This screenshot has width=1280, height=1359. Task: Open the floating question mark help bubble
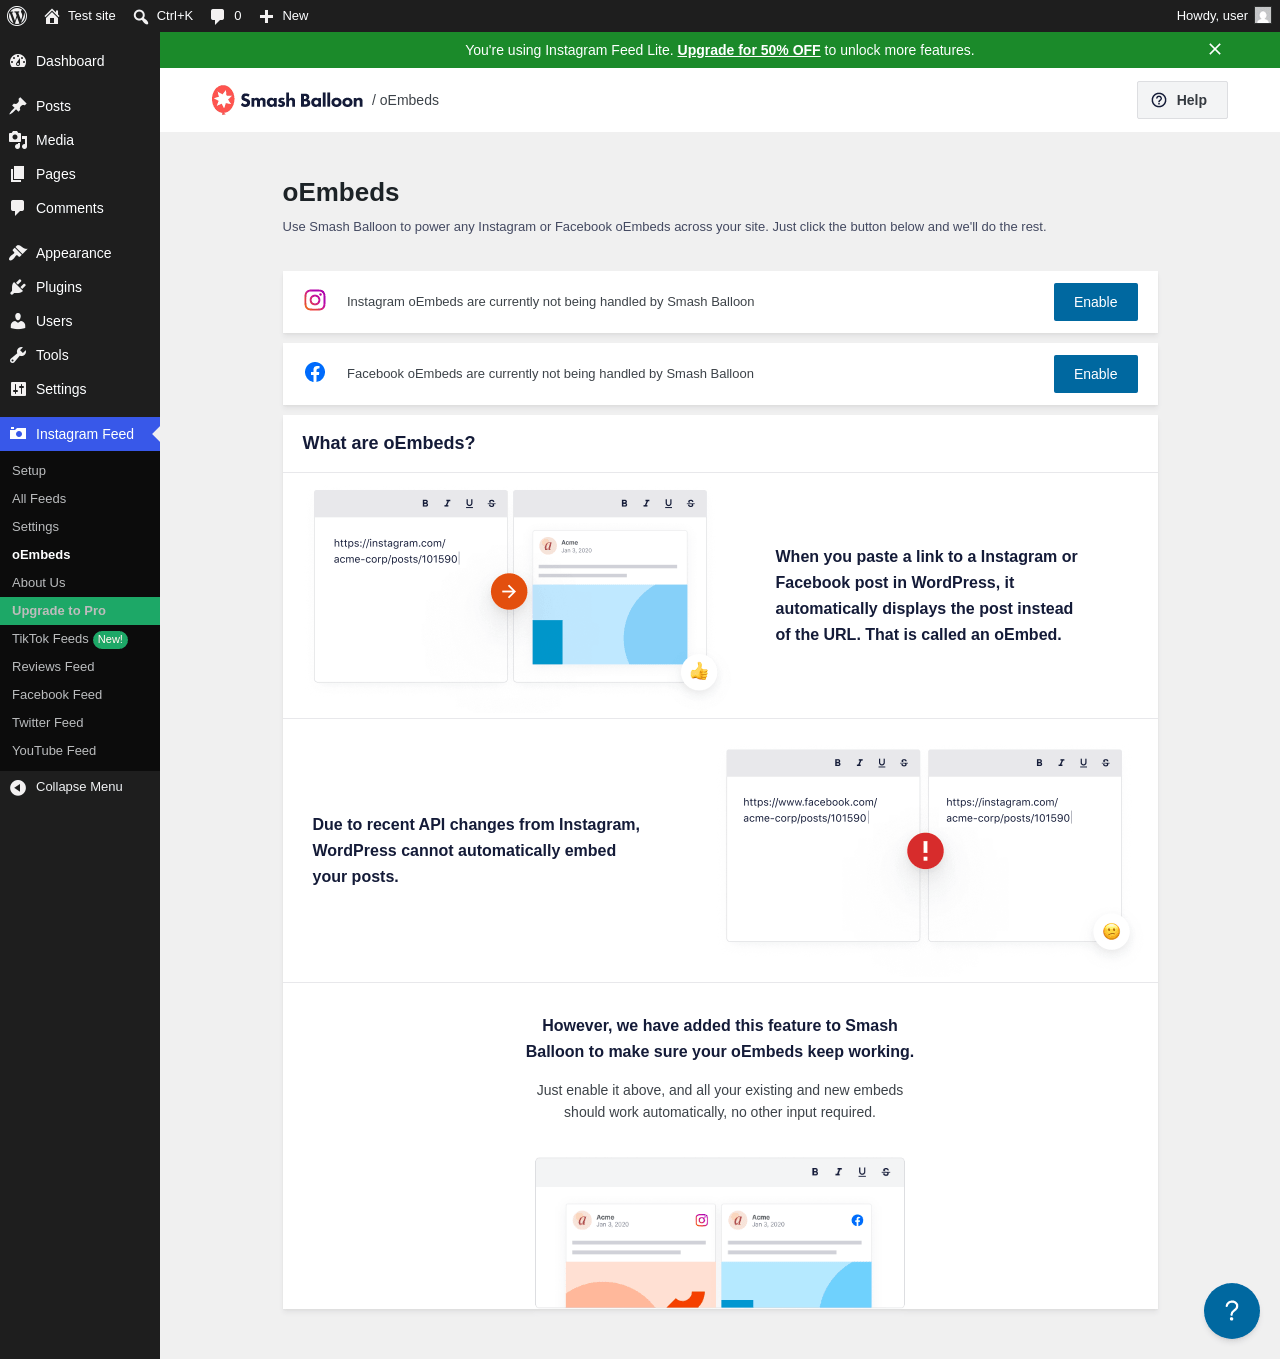pyautogui.click(x=1232, y=1311)
